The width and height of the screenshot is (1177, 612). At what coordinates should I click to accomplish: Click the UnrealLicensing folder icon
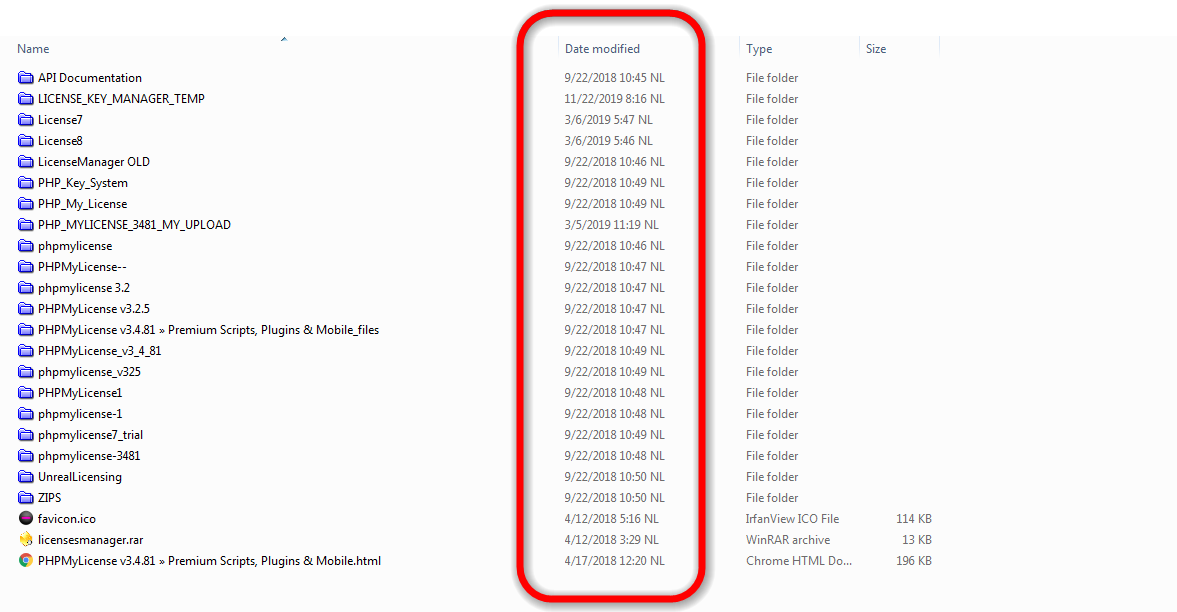pos(26,477)
